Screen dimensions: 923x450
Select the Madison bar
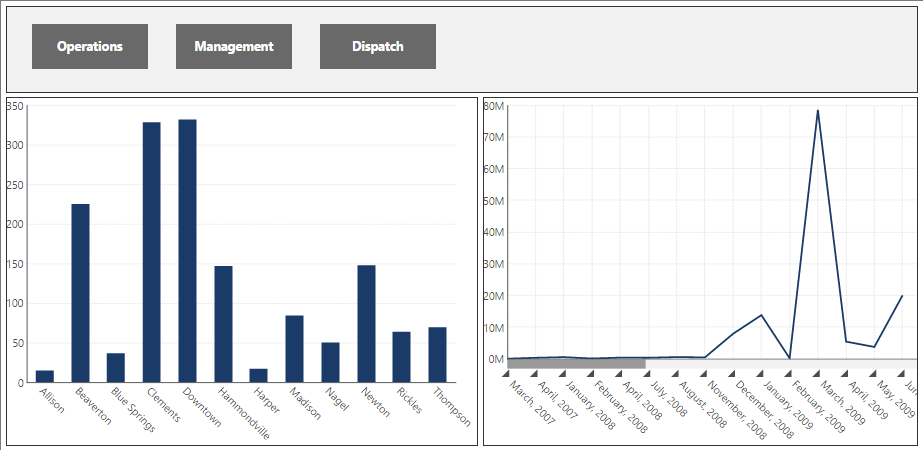click(x=294, y=349)
